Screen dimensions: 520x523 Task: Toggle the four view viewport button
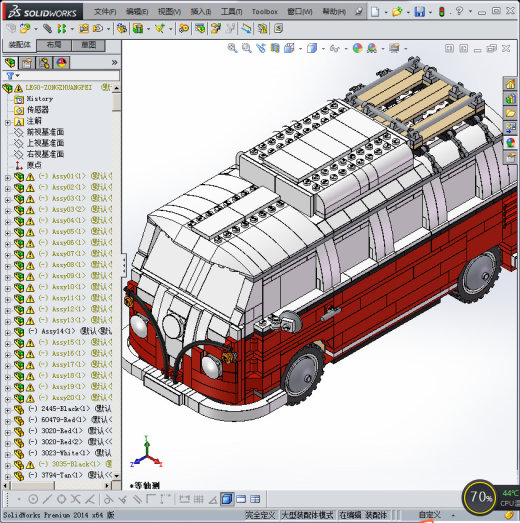click(x=255, y=499)
